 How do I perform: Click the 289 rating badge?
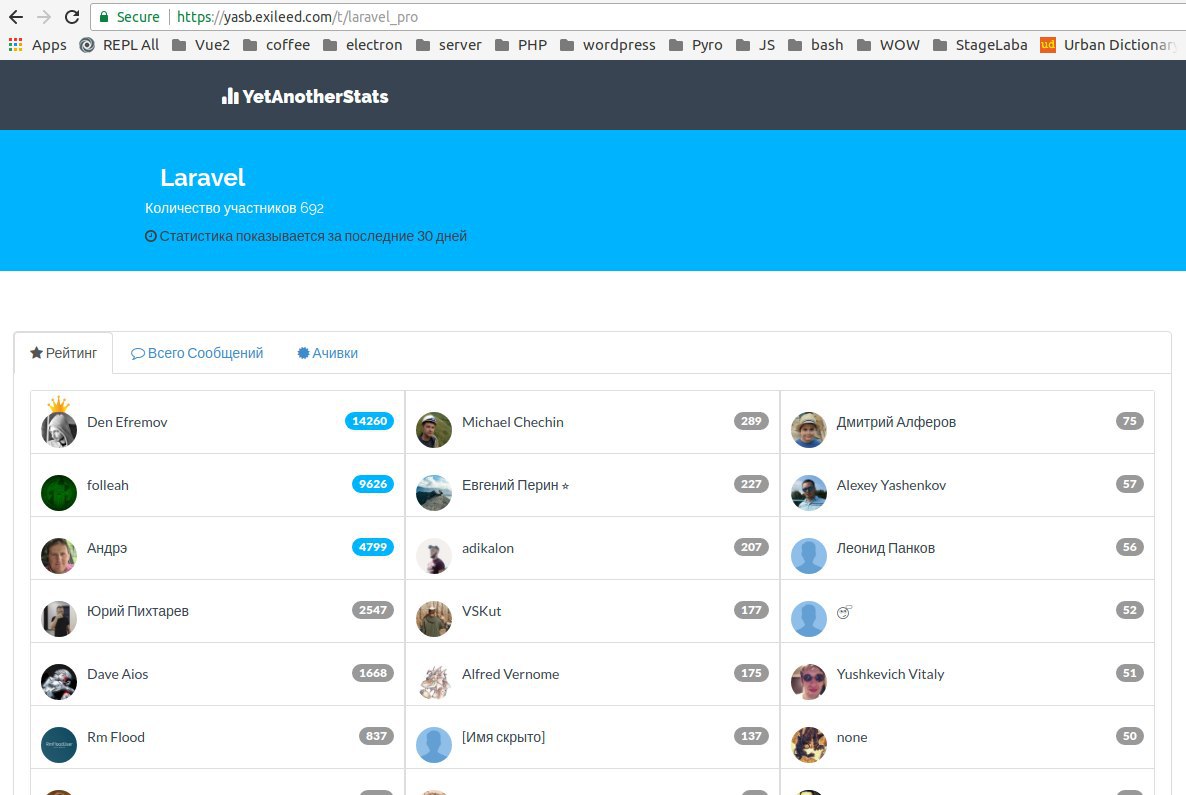[751, 421]
